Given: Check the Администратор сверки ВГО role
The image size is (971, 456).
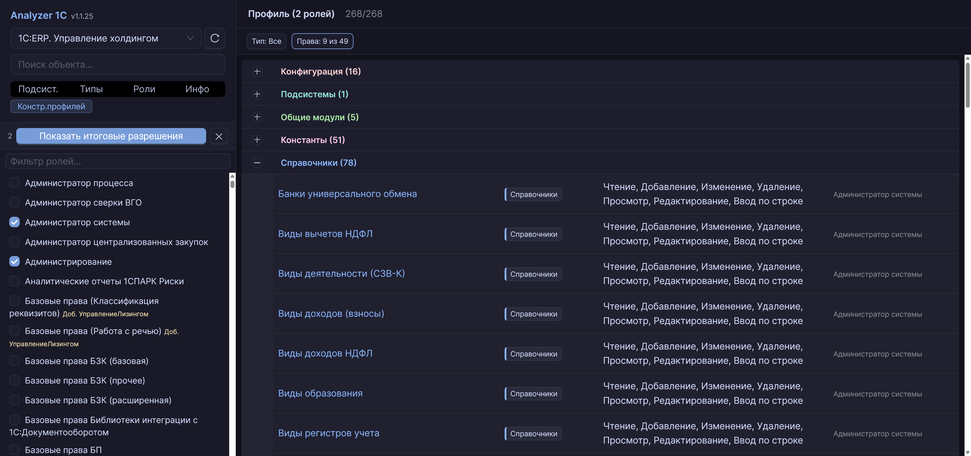Looking at the screenshot, I should pyautogui.click(x=15, y=203).
